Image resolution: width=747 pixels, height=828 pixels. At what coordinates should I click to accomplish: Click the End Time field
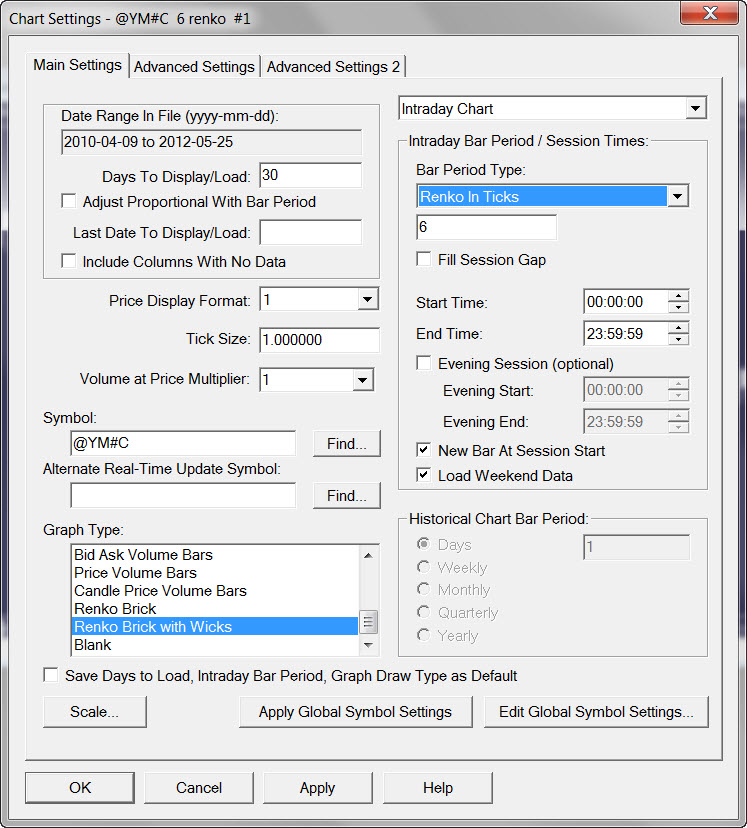(x=626, y=333)
